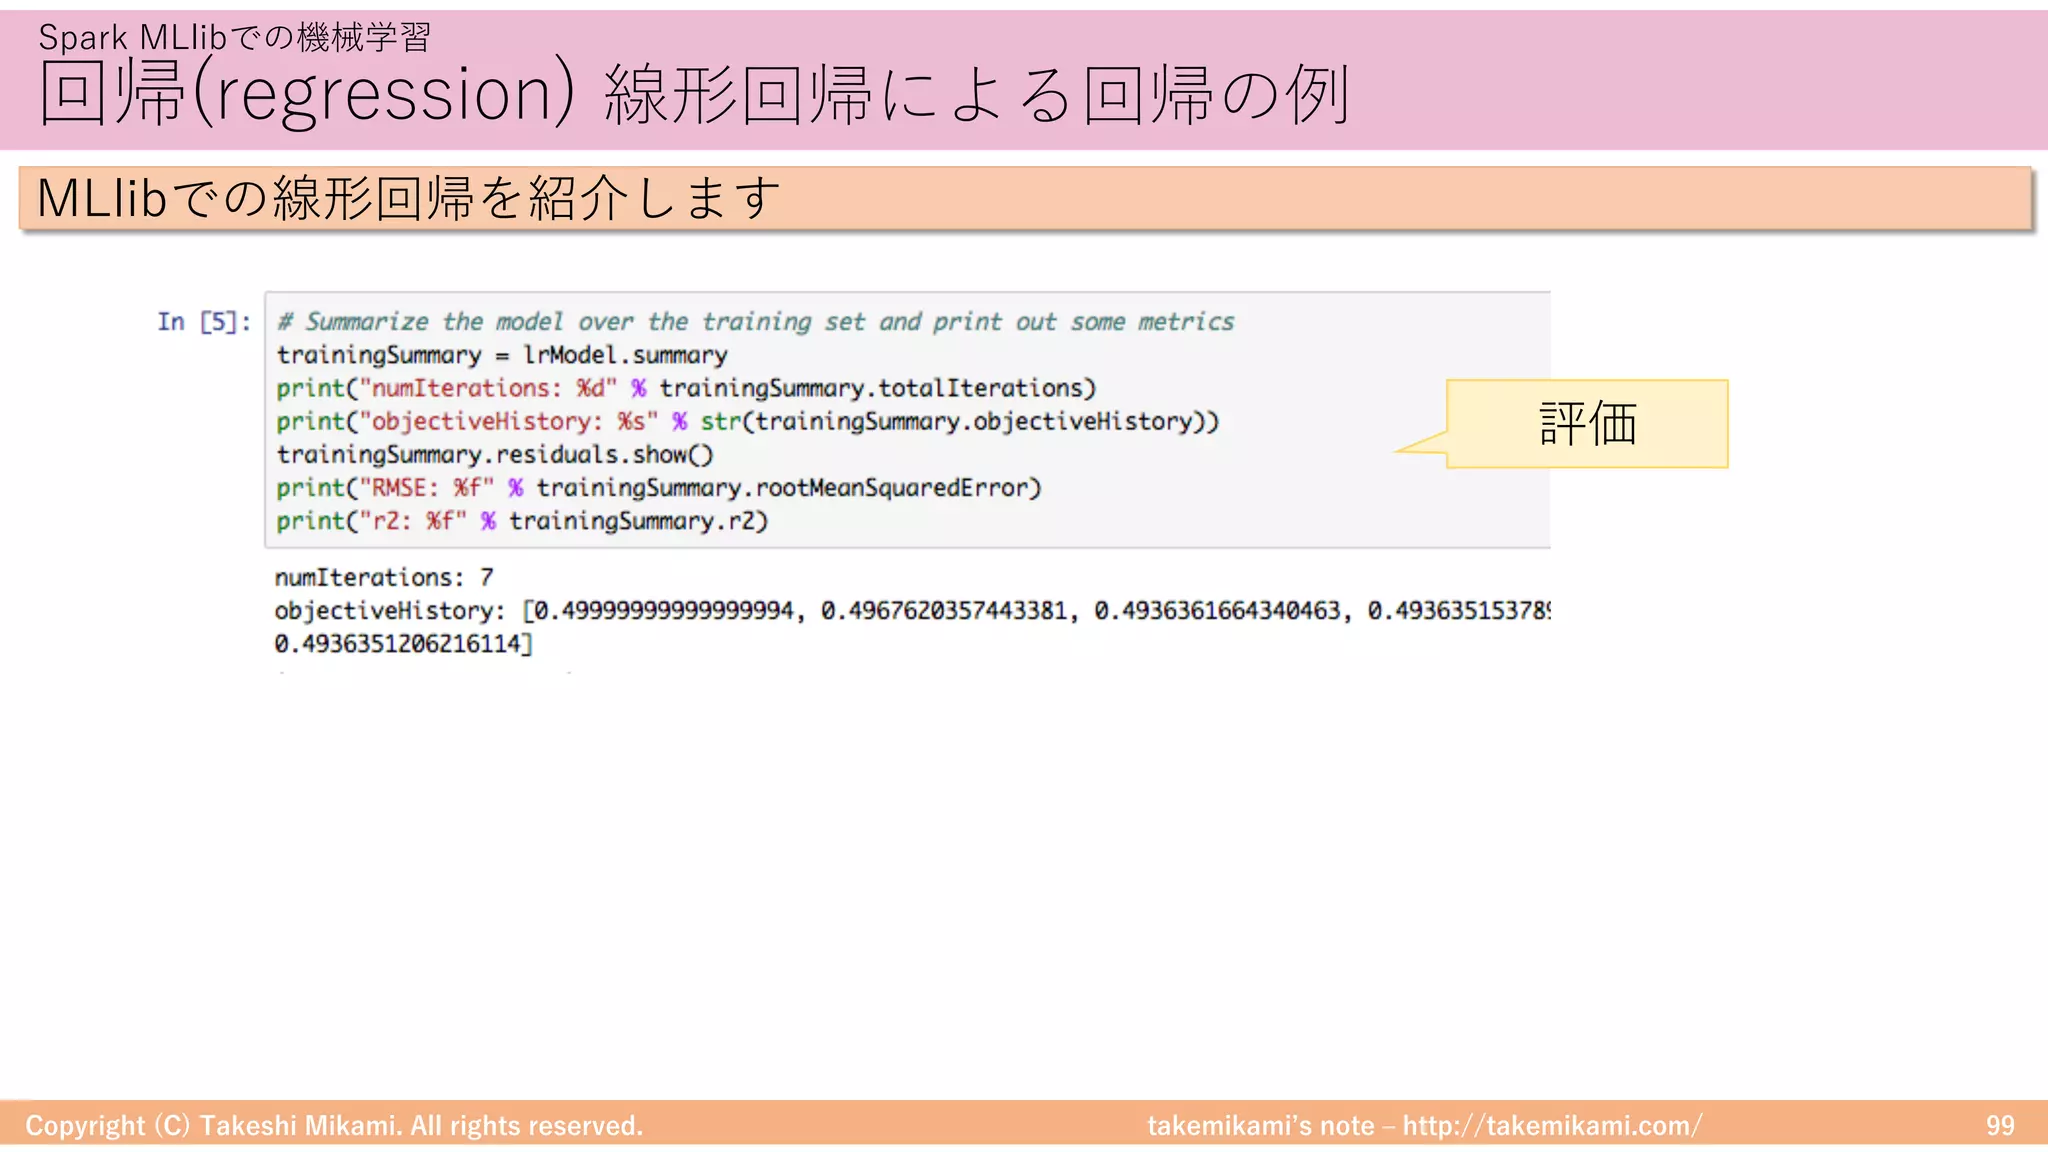The width and height of the screenshot is (2048, 1152).
Task: Click the print RMSE code line
Action: (659, 487)
